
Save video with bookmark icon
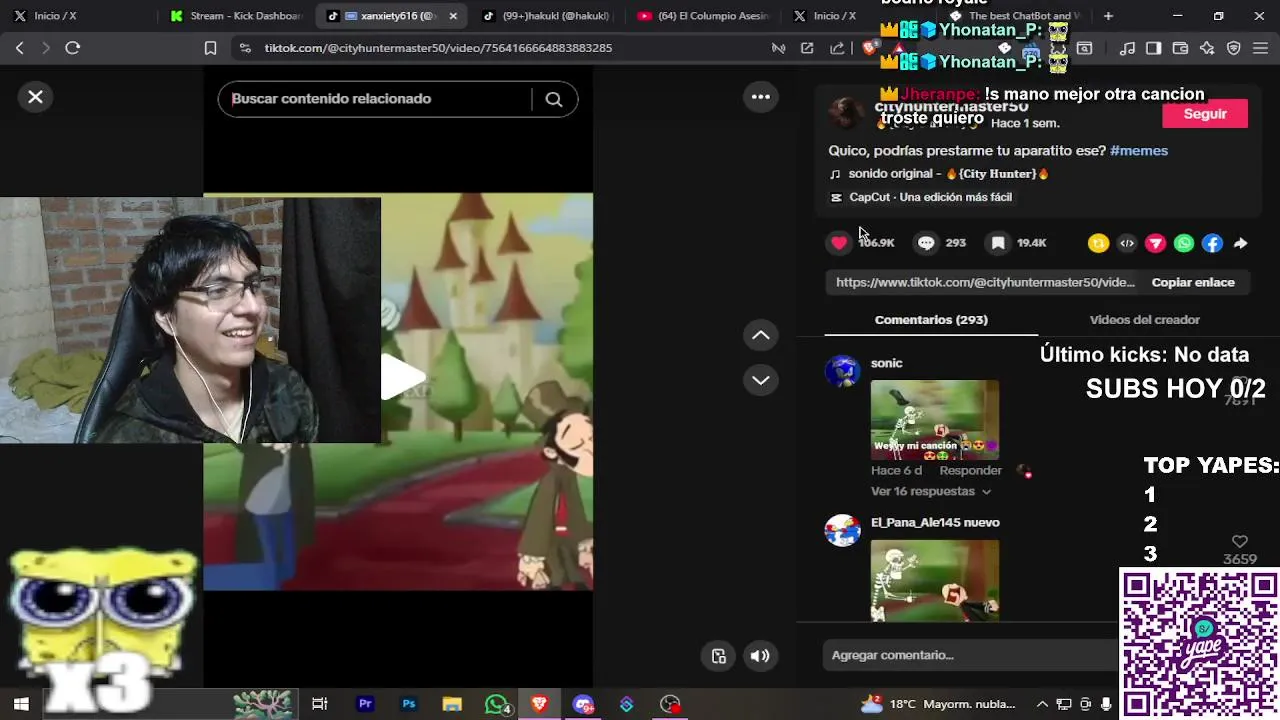(998, 243)
